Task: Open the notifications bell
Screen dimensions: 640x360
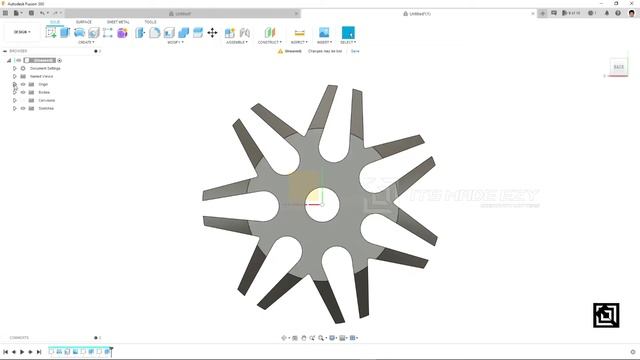Action: click(607, 13)
